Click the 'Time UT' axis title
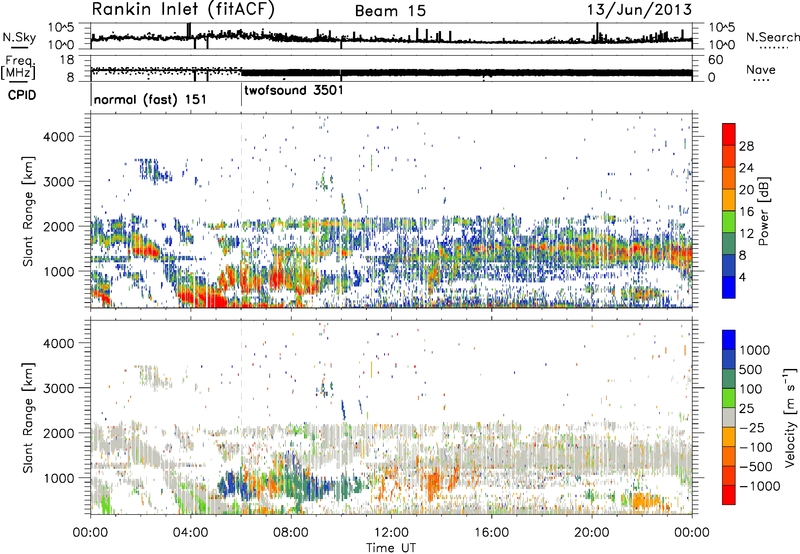 (391, 547)
